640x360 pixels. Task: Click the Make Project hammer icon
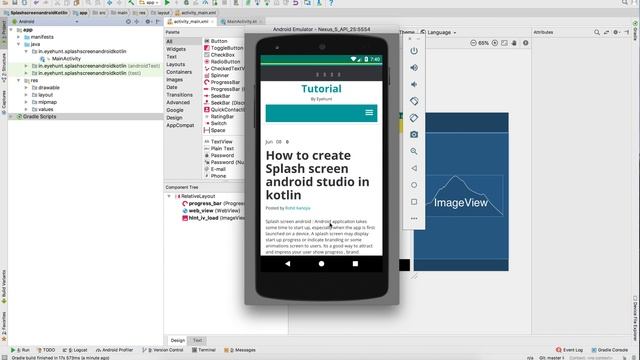131,3
